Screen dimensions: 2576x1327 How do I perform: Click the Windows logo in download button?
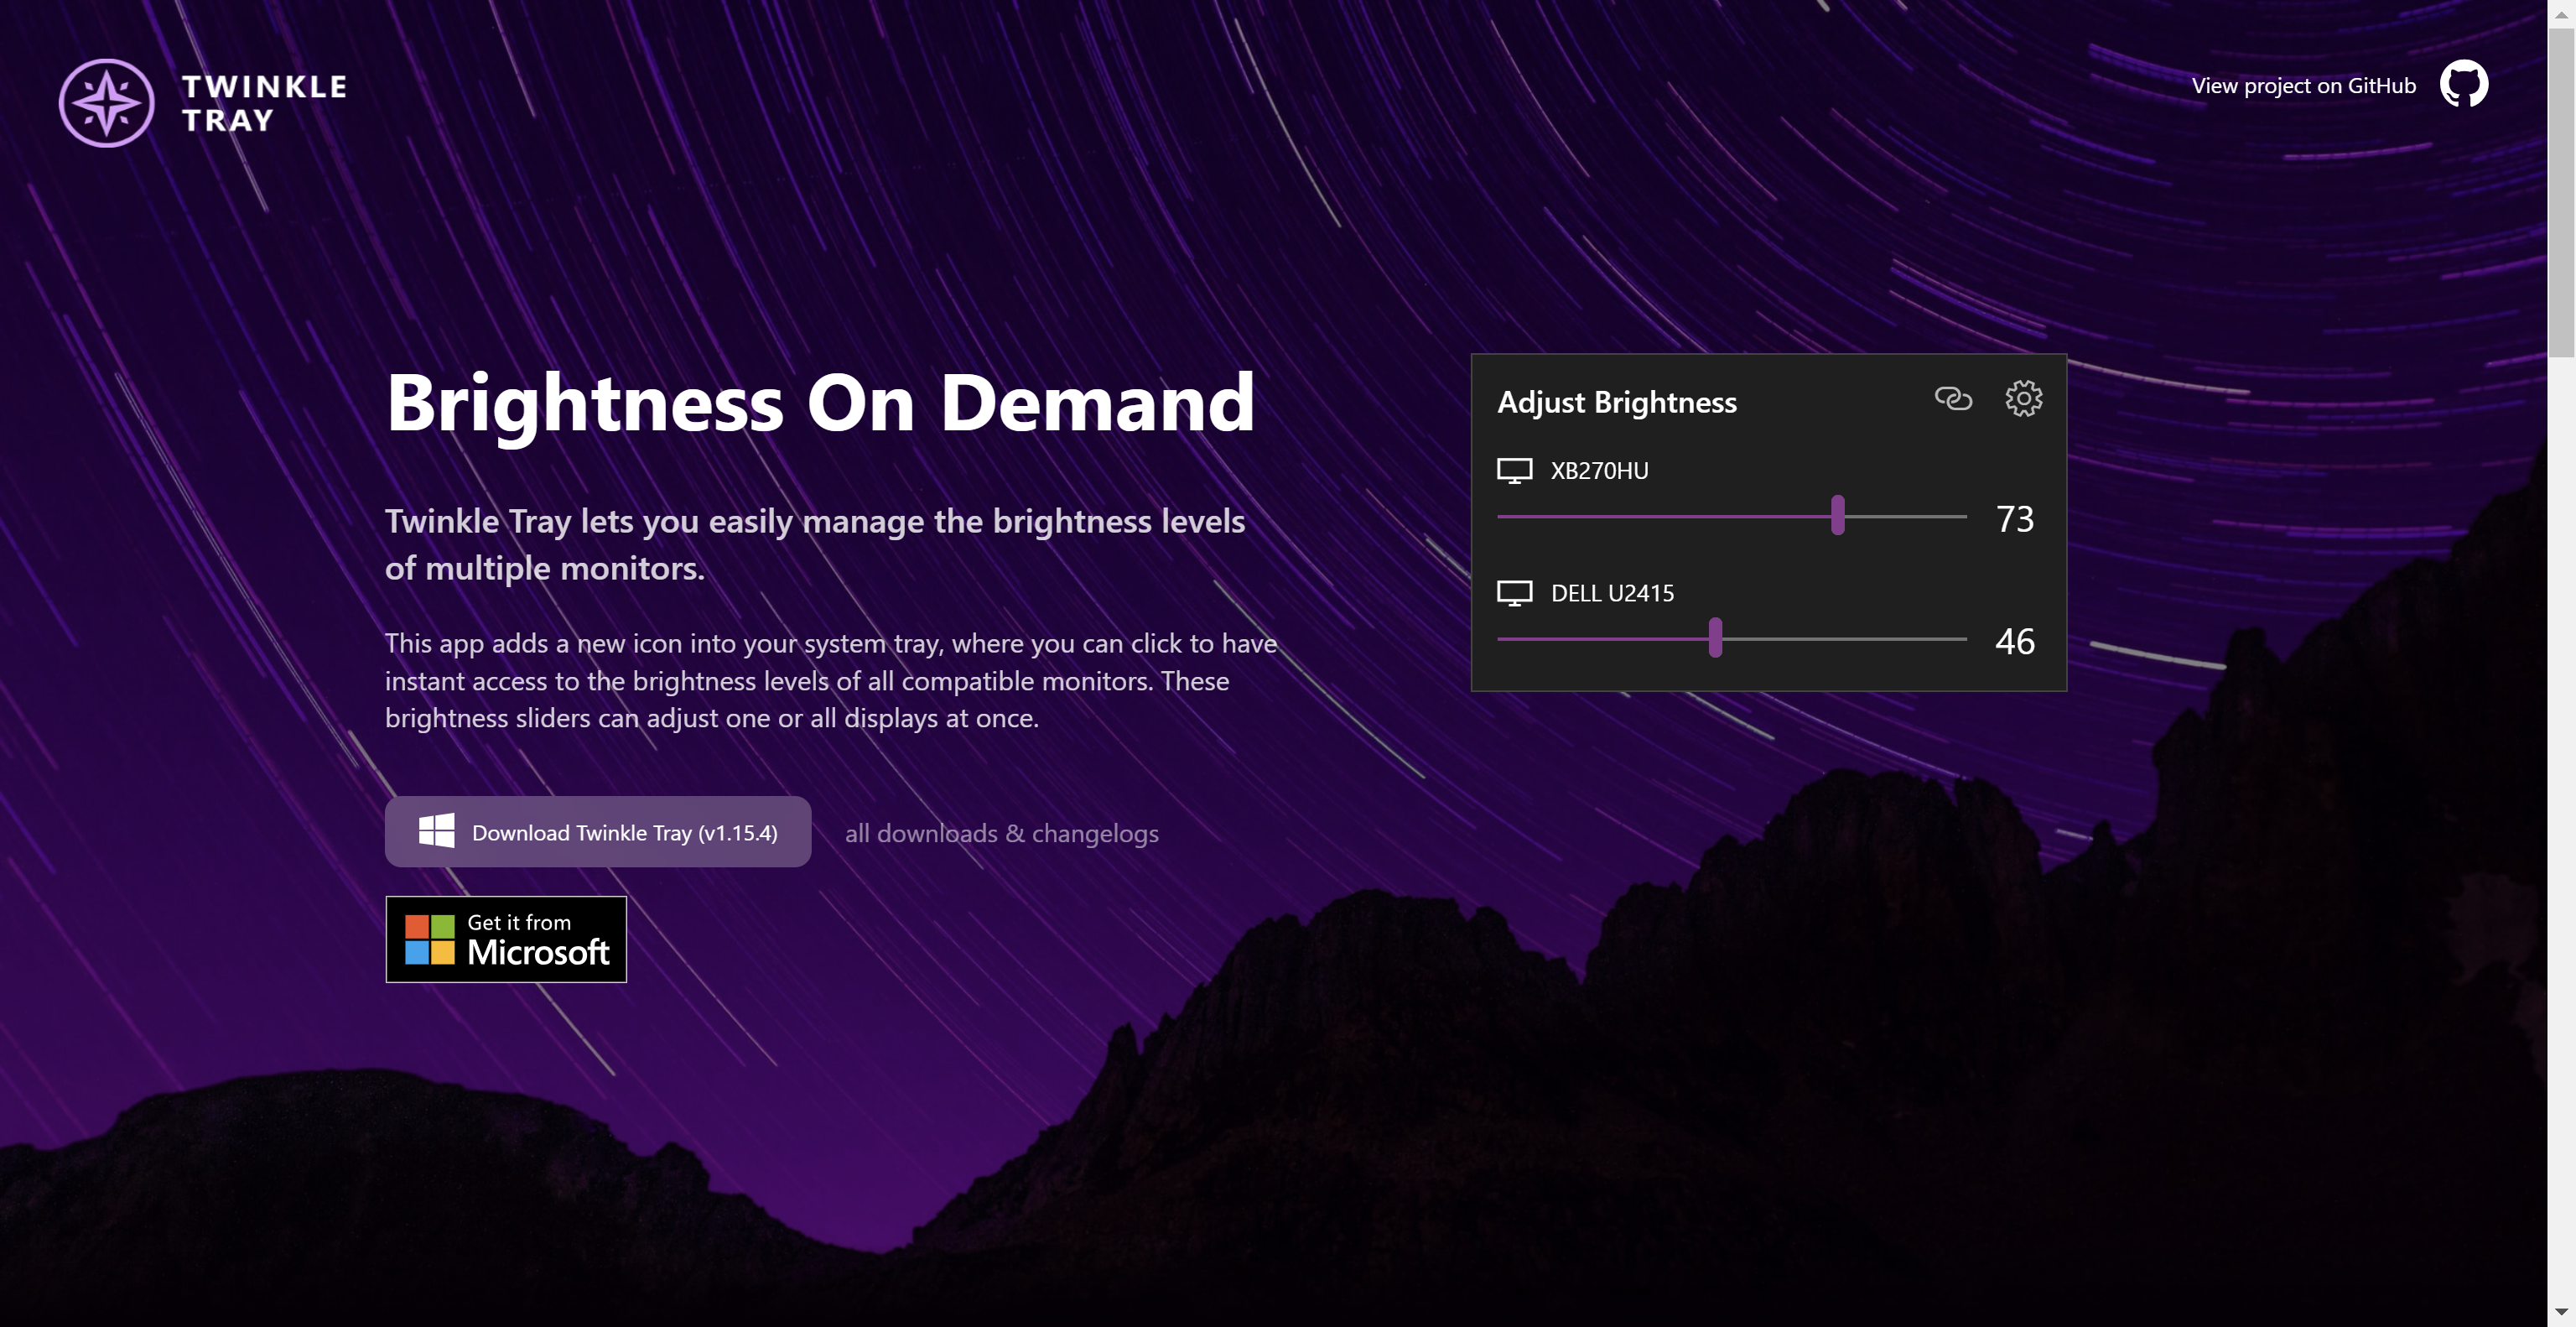[436, 831]
